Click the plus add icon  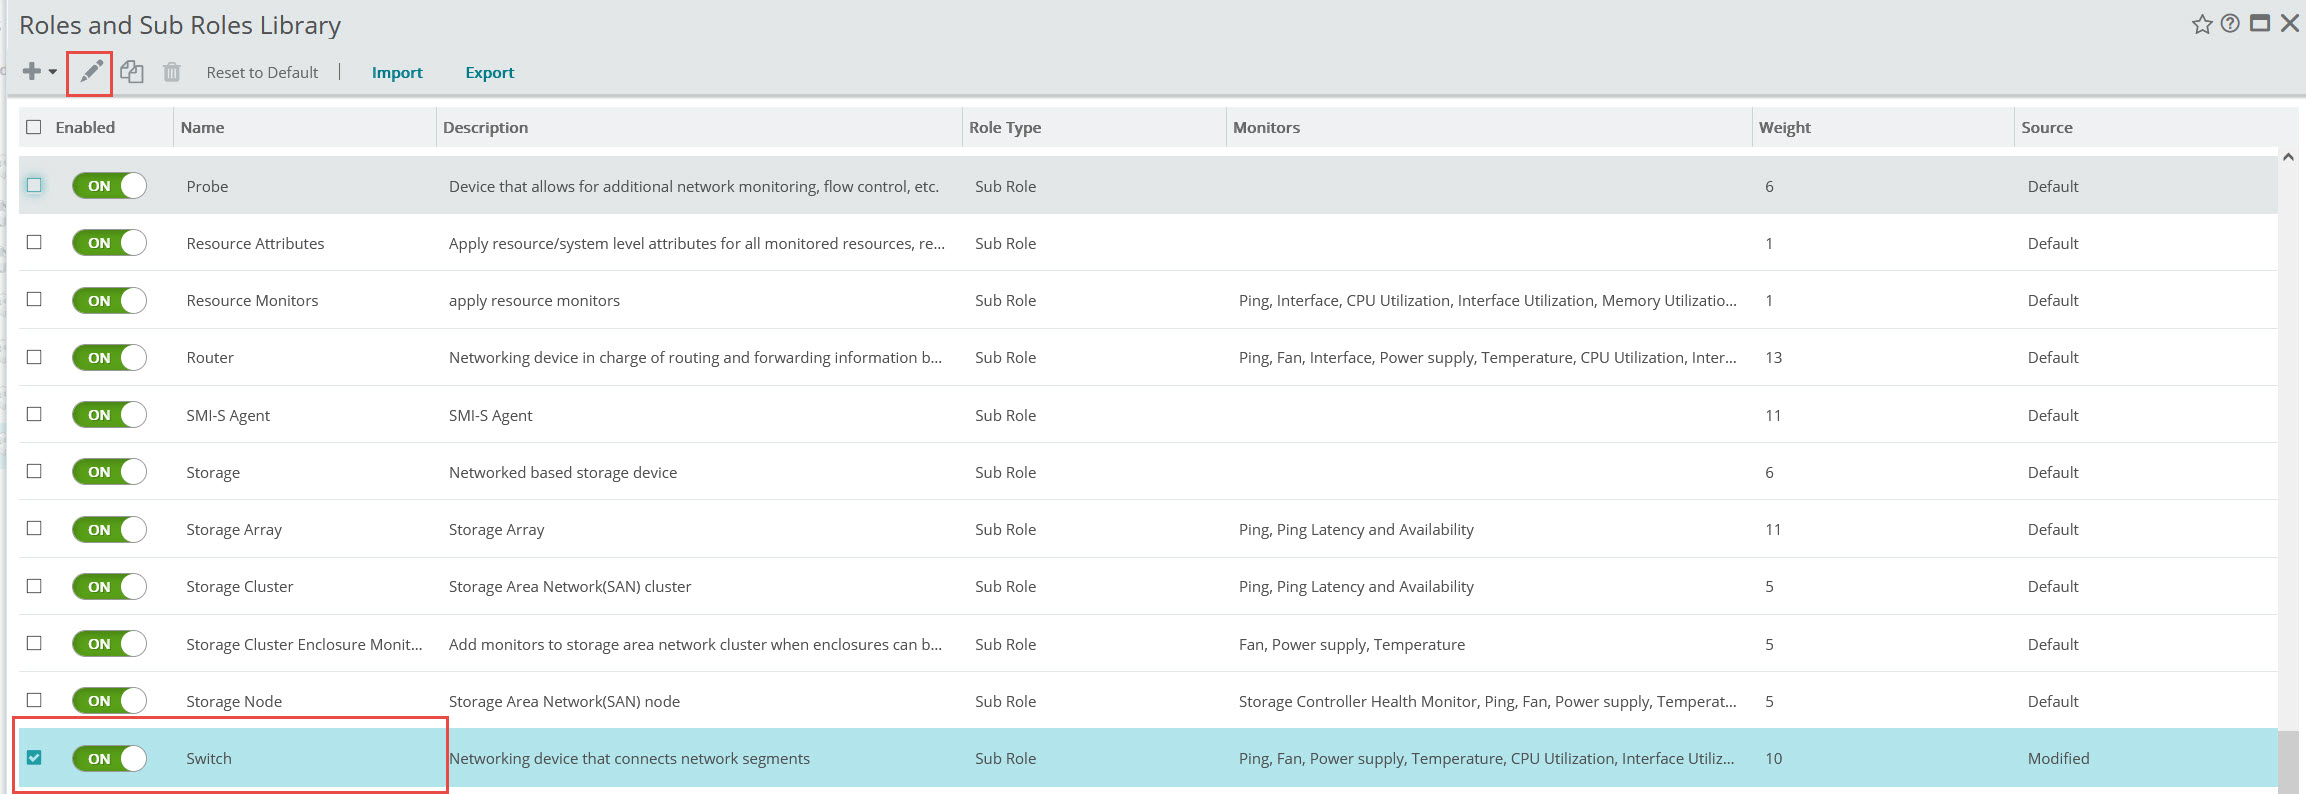31,71
